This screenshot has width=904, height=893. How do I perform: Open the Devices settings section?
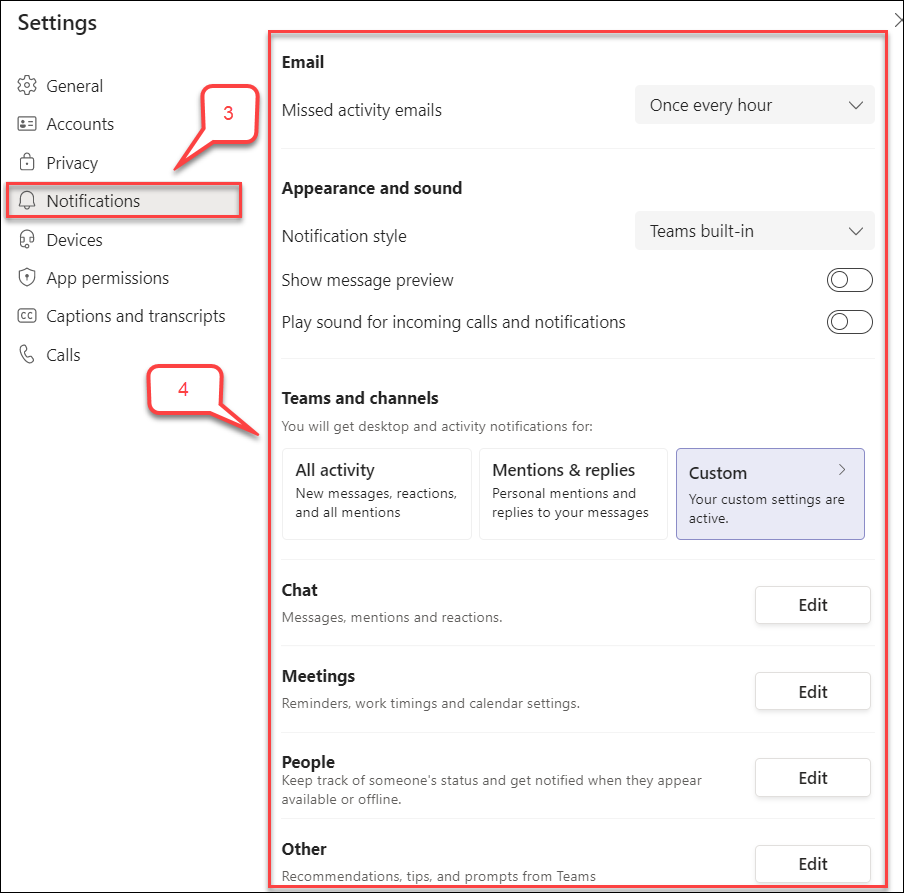pyautogui.click(x=74, y=239)
